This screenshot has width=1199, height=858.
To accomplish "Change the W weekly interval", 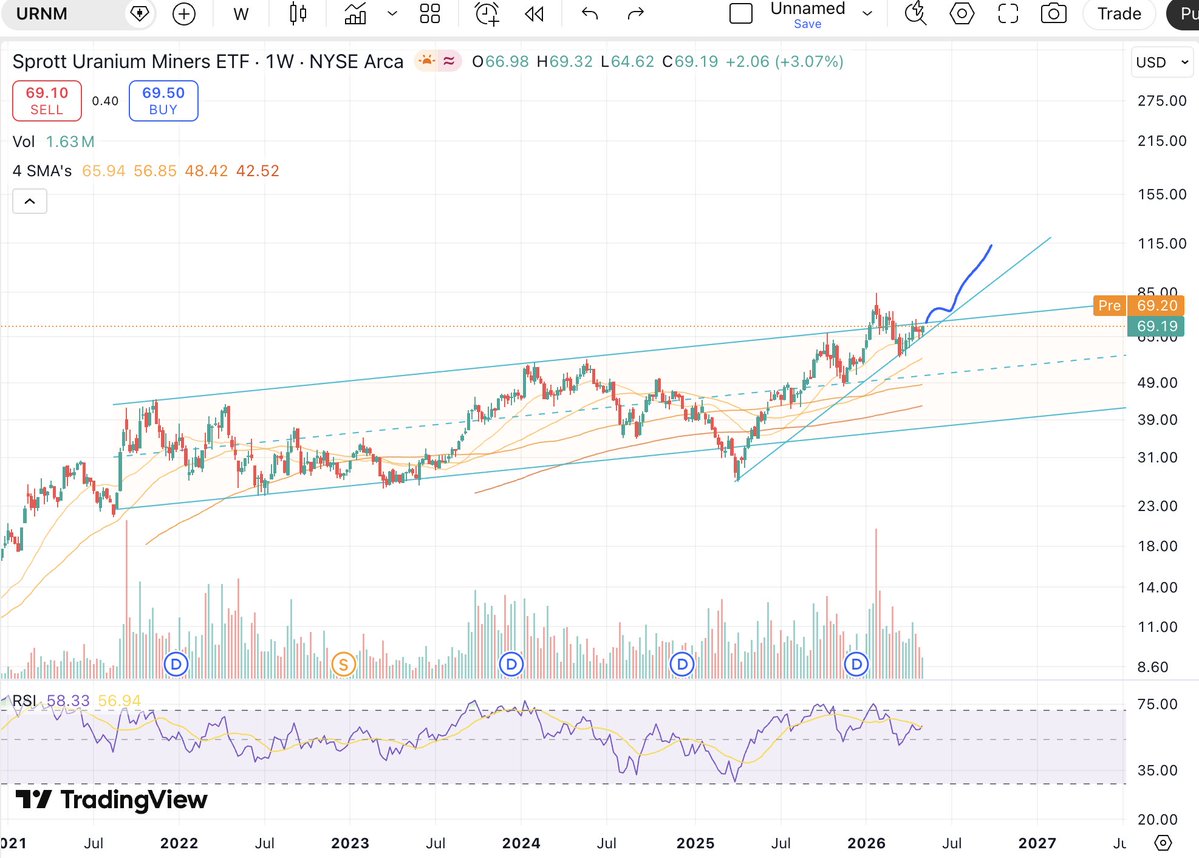I will pyautogui.click(x=241, y=14).
